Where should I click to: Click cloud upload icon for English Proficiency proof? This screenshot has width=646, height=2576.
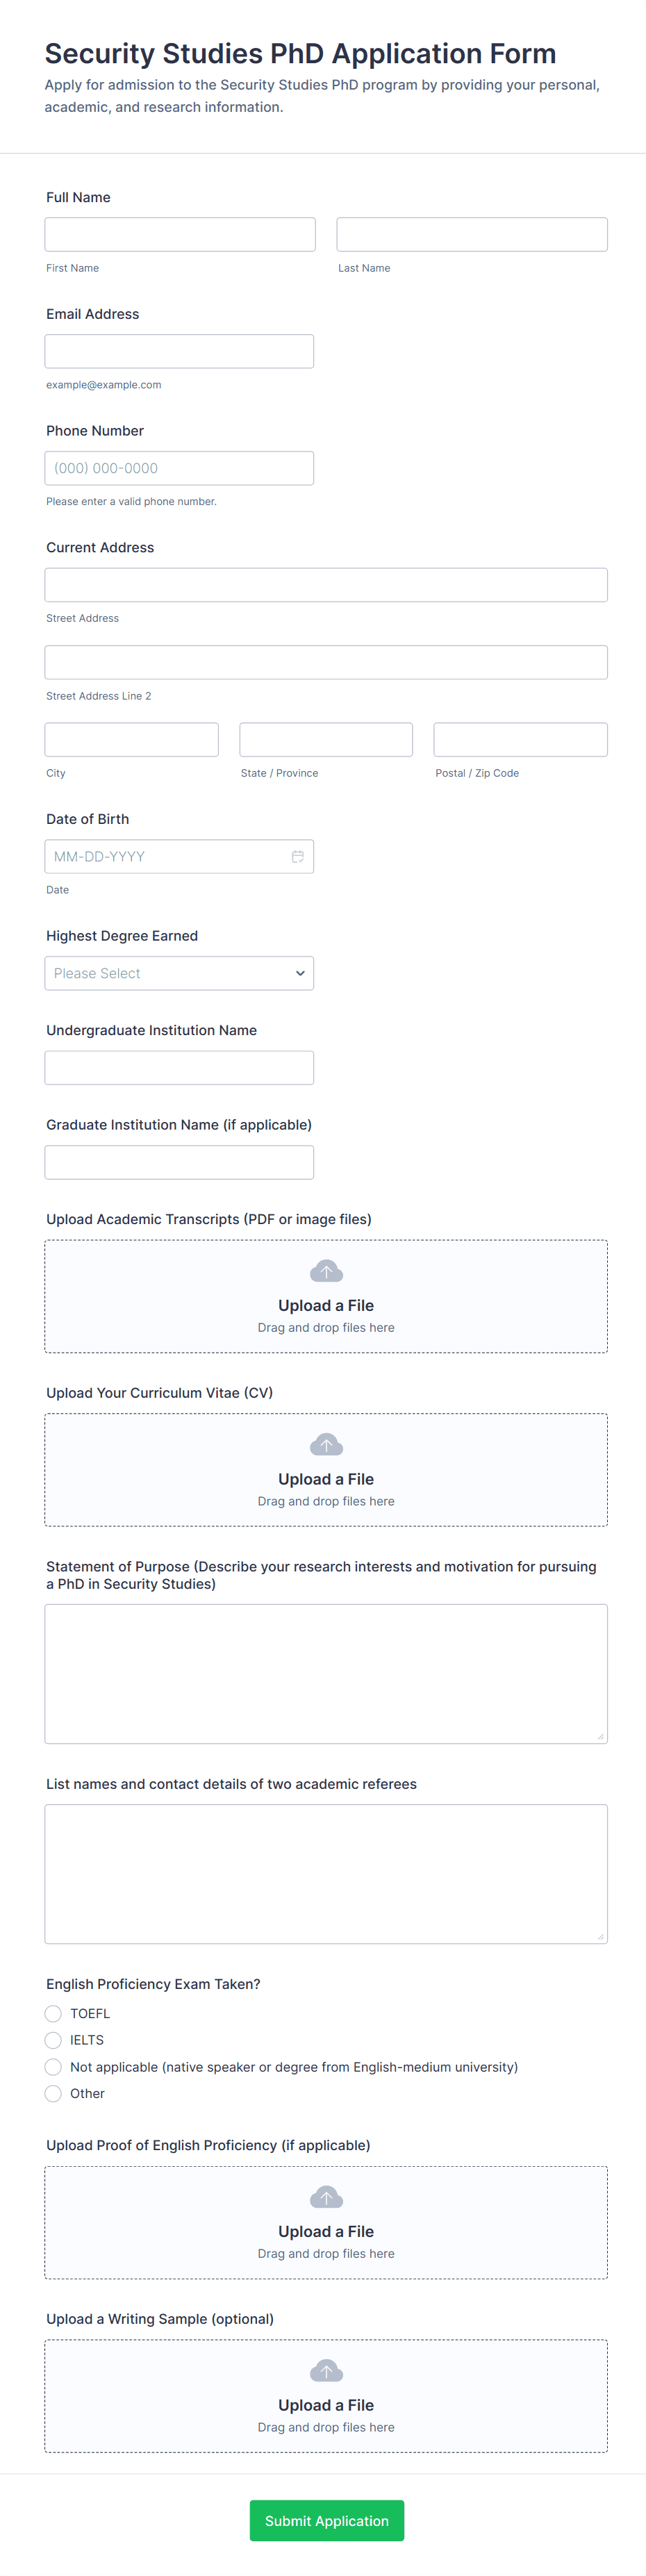[x=326, y=2197]
